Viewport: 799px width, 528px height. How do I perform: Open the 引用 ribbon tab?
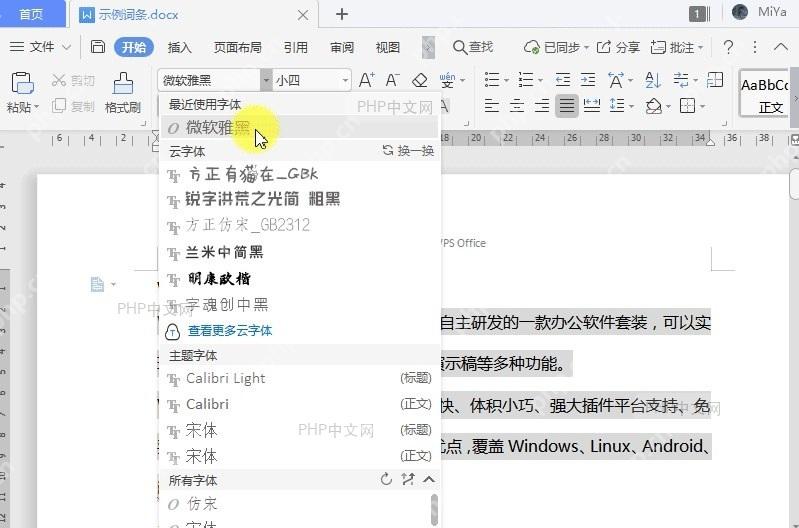click(296, 47)
